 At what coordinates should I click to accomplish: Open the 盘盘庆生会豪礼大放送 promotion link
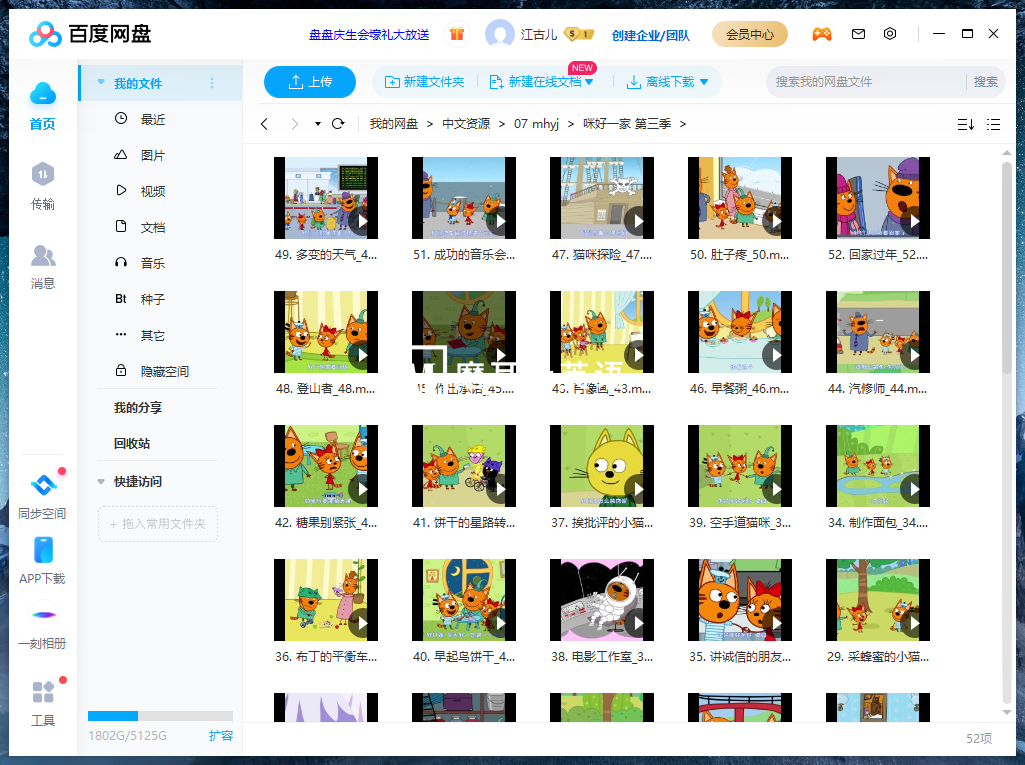pos(371,33)
